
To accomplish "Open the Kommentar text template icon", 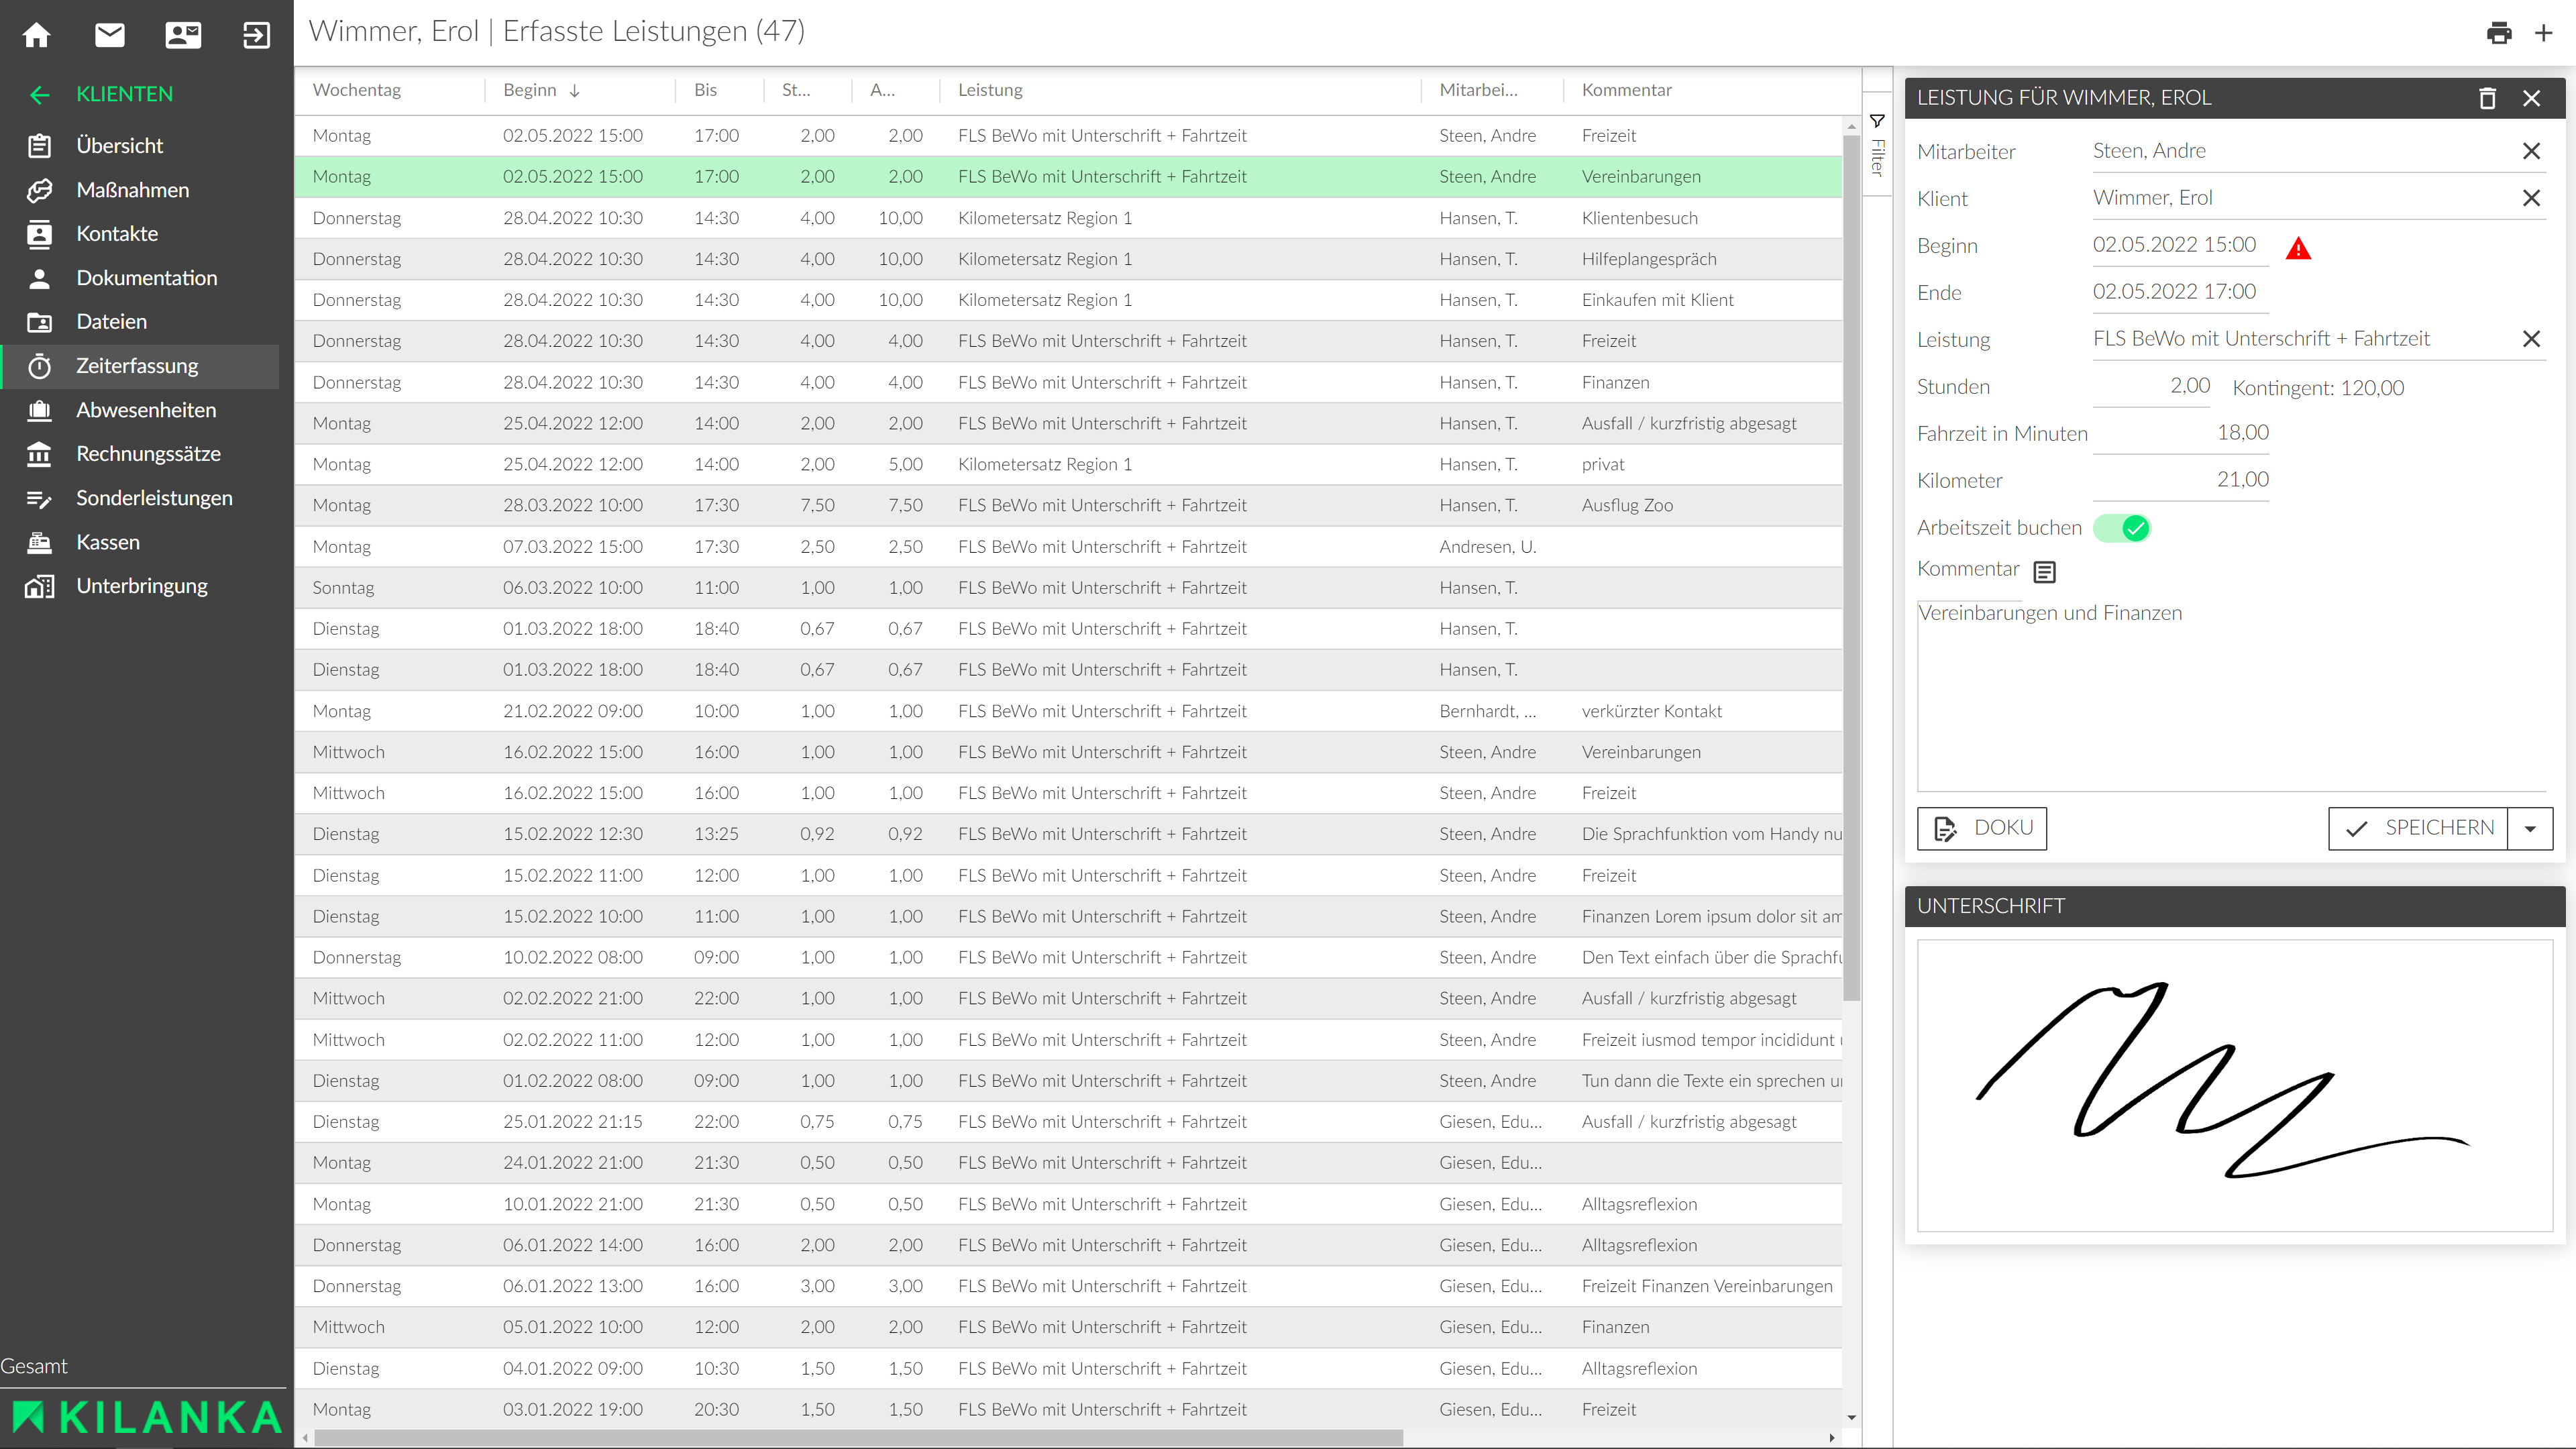I will tap(2045, 572).
